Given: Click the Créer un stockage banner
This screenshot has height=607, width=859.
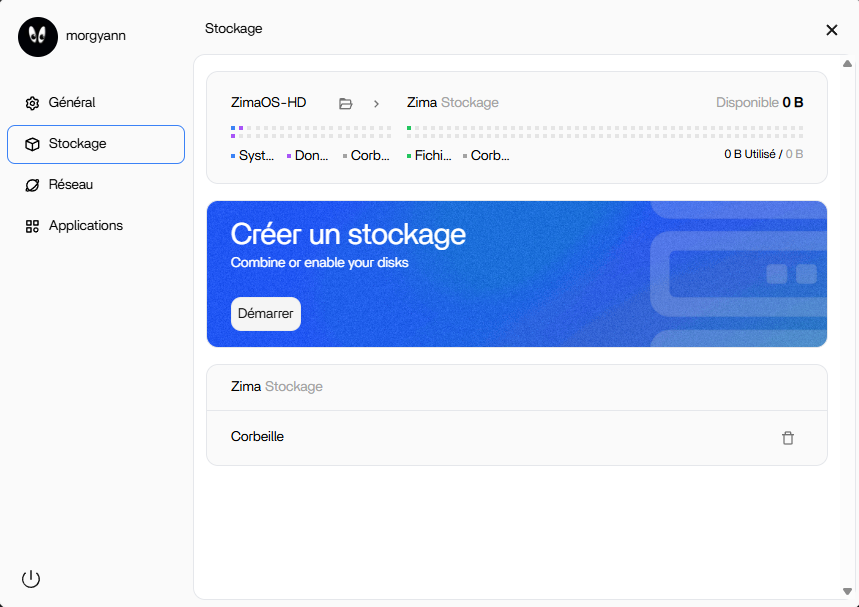Looking at the screenshot, I should (517, 274).
